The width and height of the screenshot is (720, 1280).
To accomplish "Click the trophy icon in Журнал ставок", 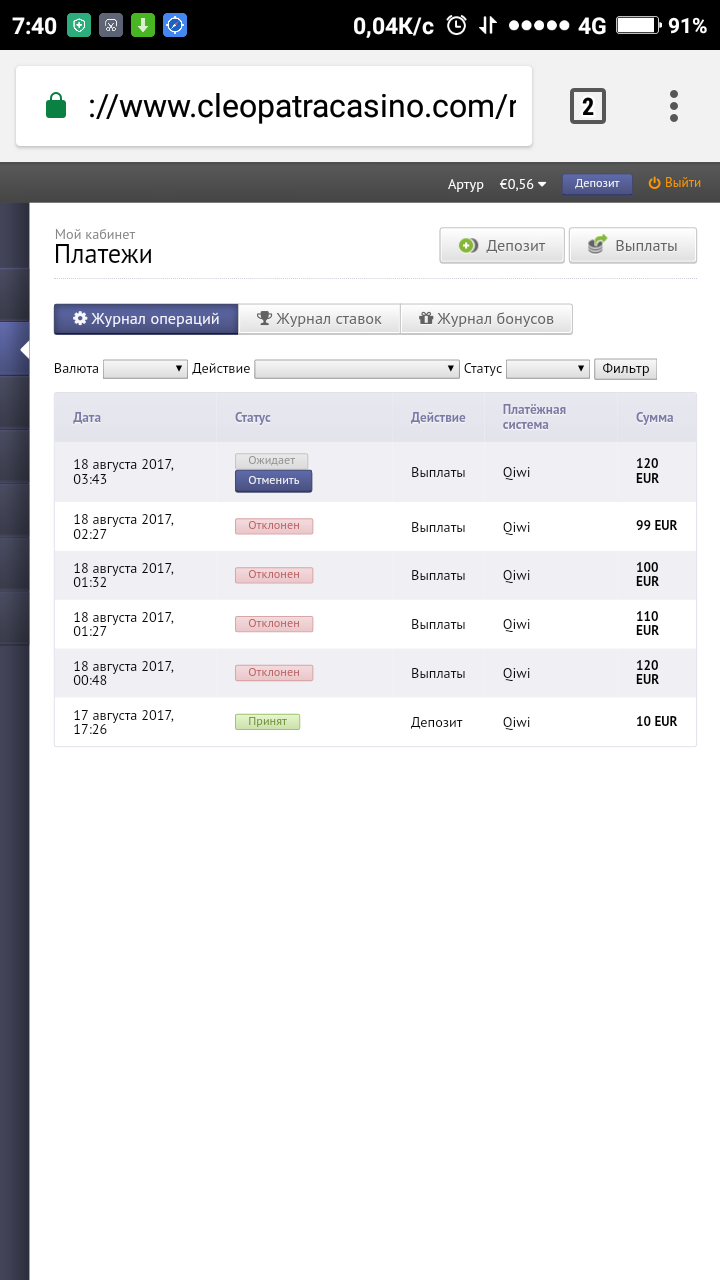I will [264, 319].
